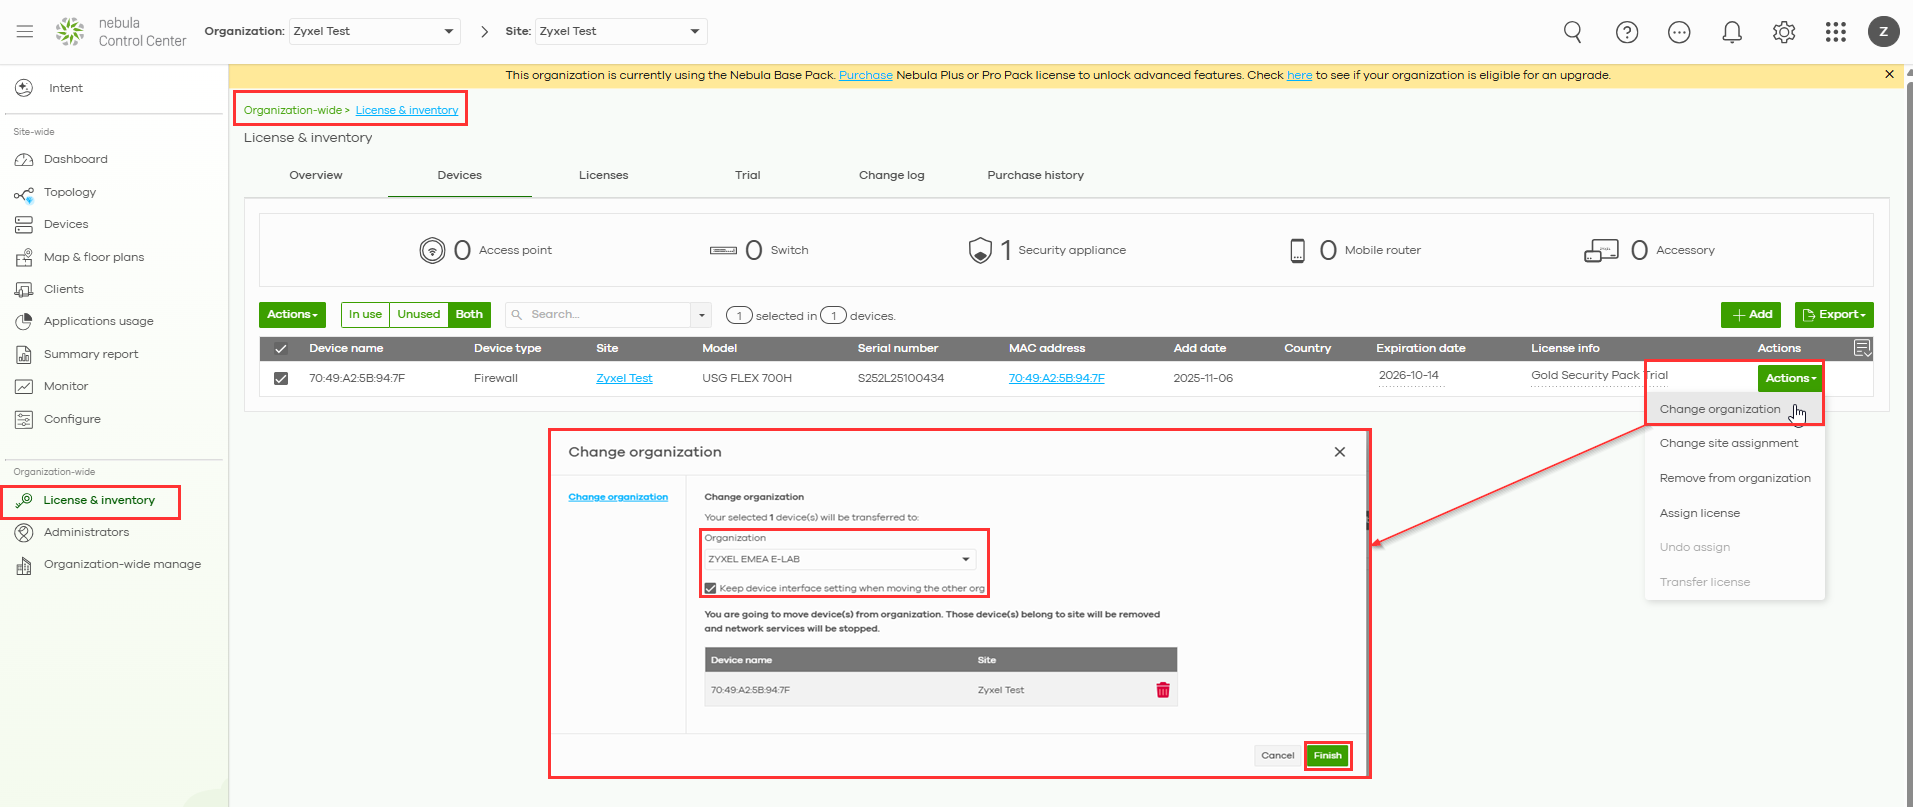Viewport: 1913px width, 807px height.
Task: Click the Administrators sidebar icon
Action: (x=24, y=533)
